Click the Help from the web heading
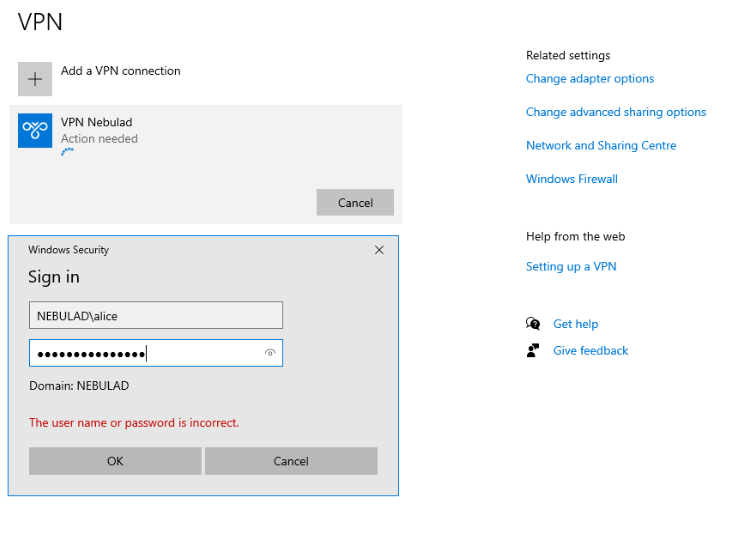The width and height of the screenshot is (752, 544). point(576,237)
